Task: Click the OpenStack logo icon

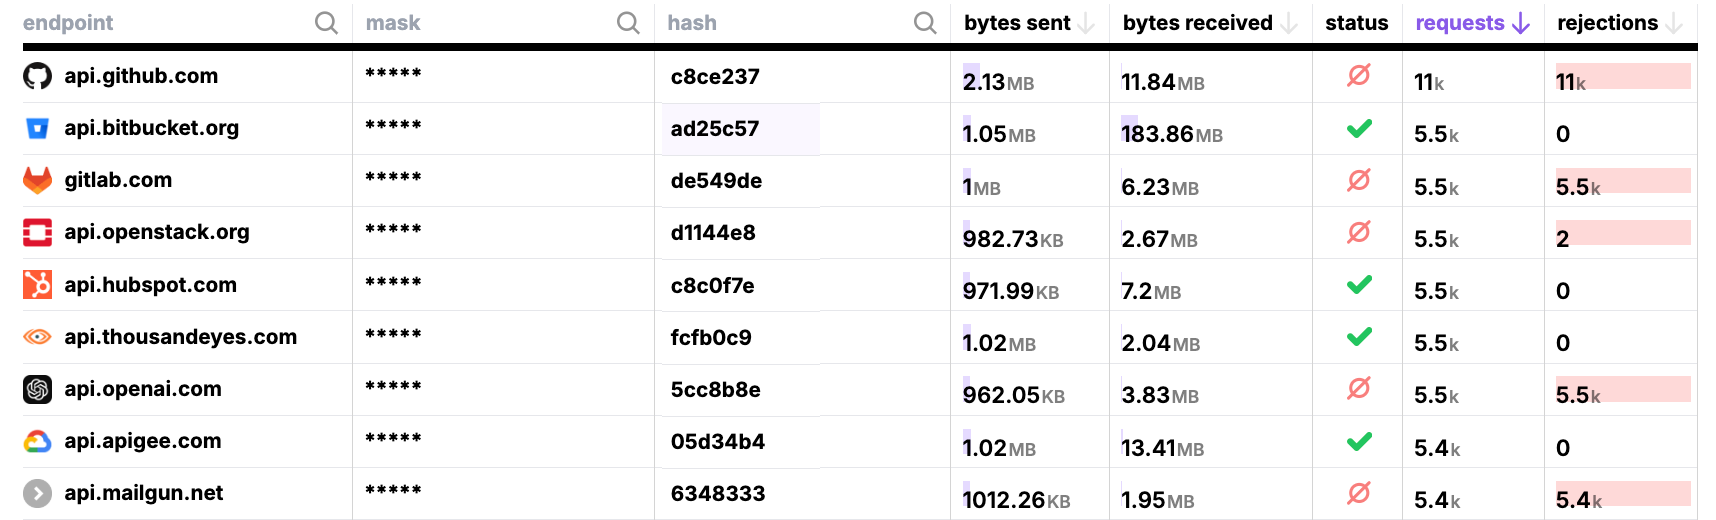Action: (37, 232)
